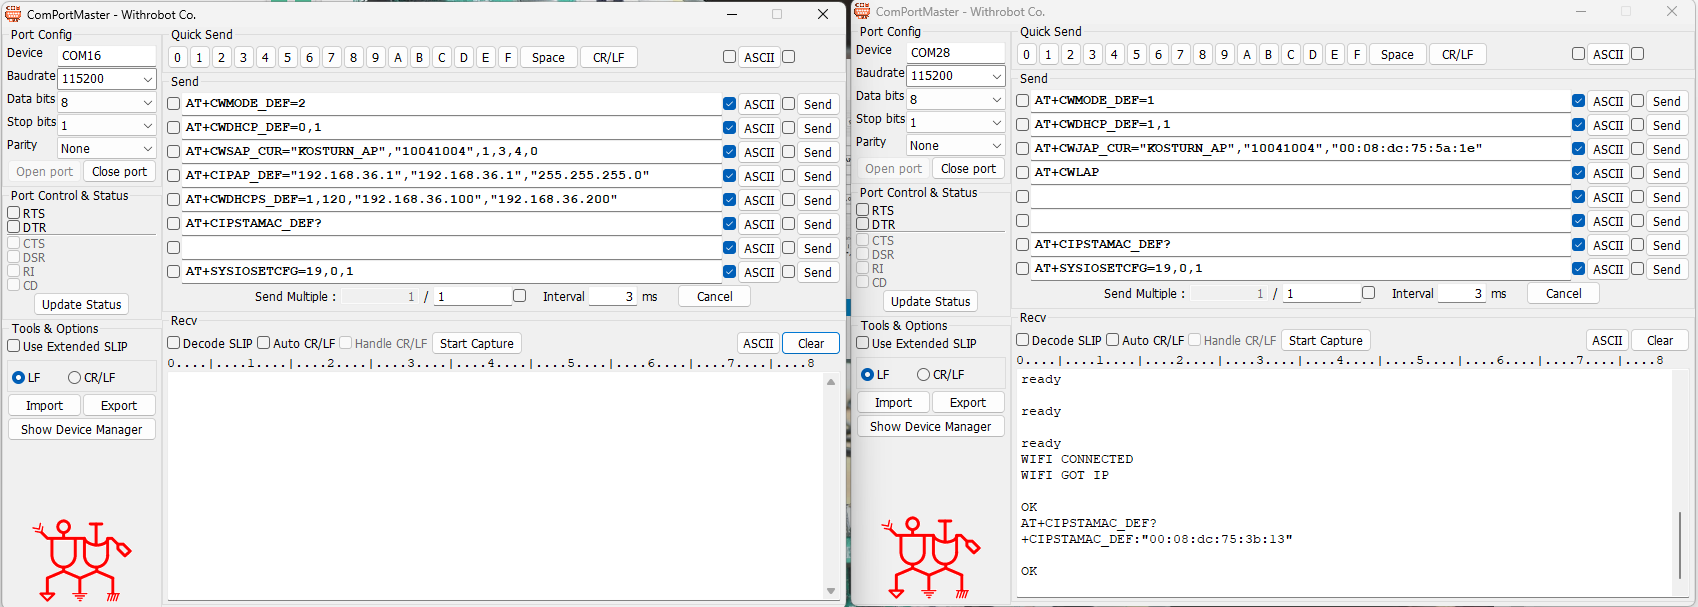Click Quick Send key F in COM28 window
Viewport: 1698px width, 607px height.
click(x=1357, y=55)
